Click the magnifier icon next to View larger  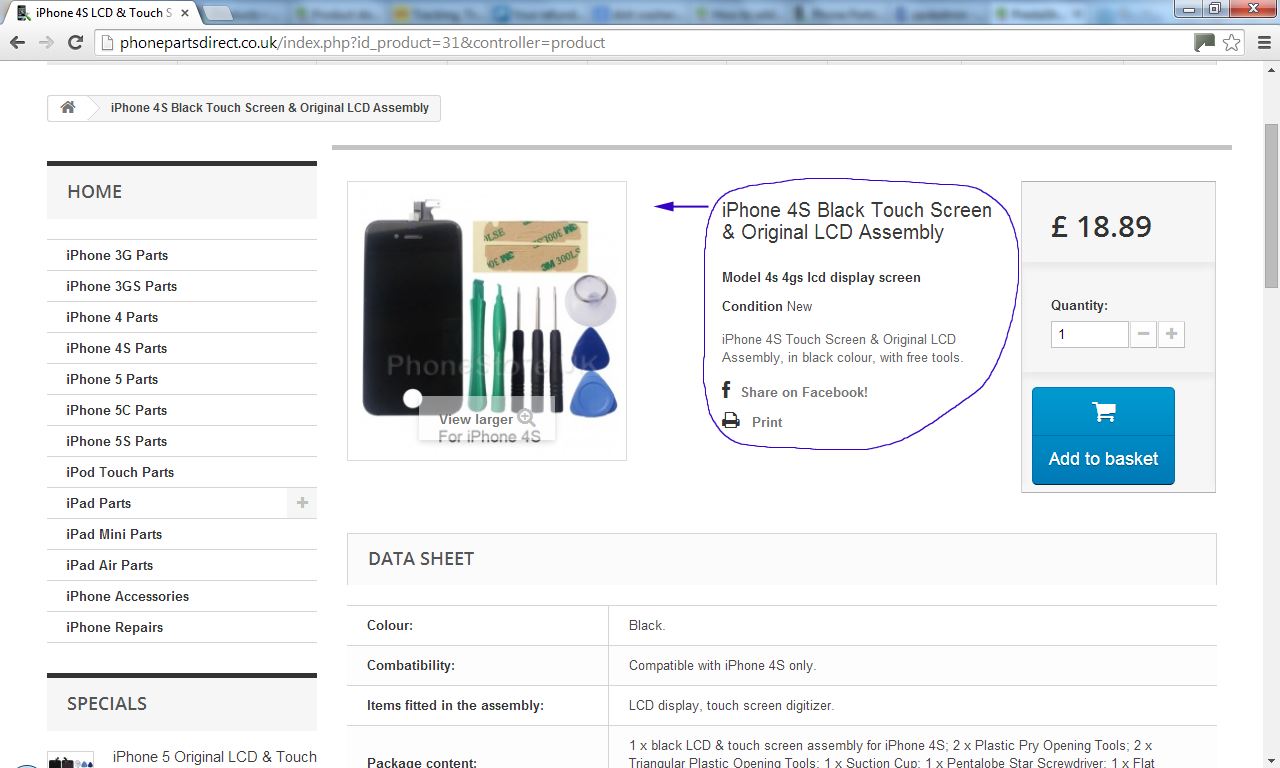point(526,420)
